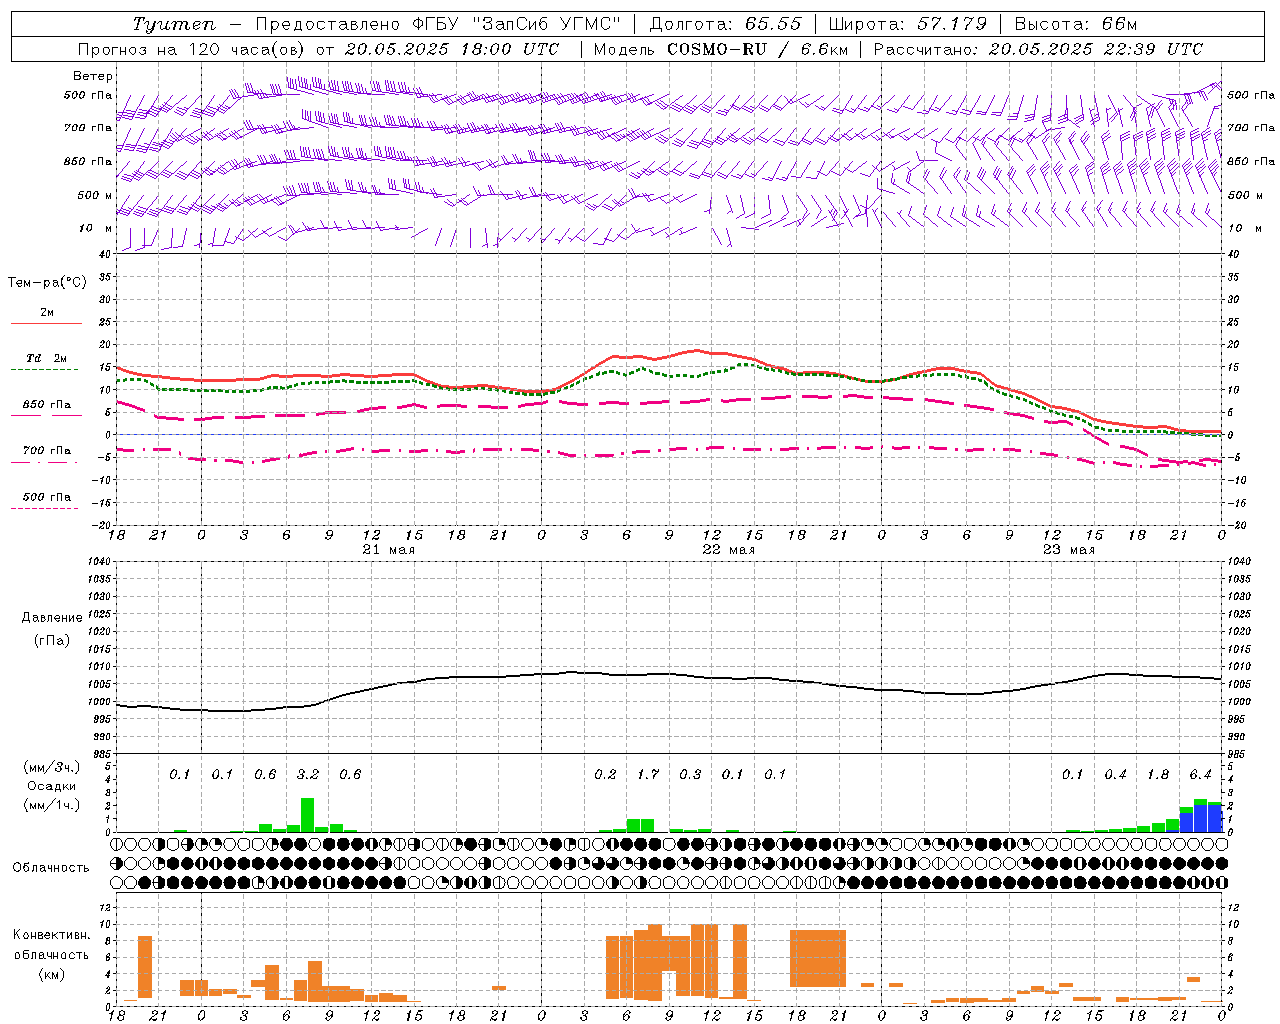The width and height of the screenshot is (1280, 1024).
Task: Click the "700 гПа" entry in temperature legend
Action: coord(47,450)
